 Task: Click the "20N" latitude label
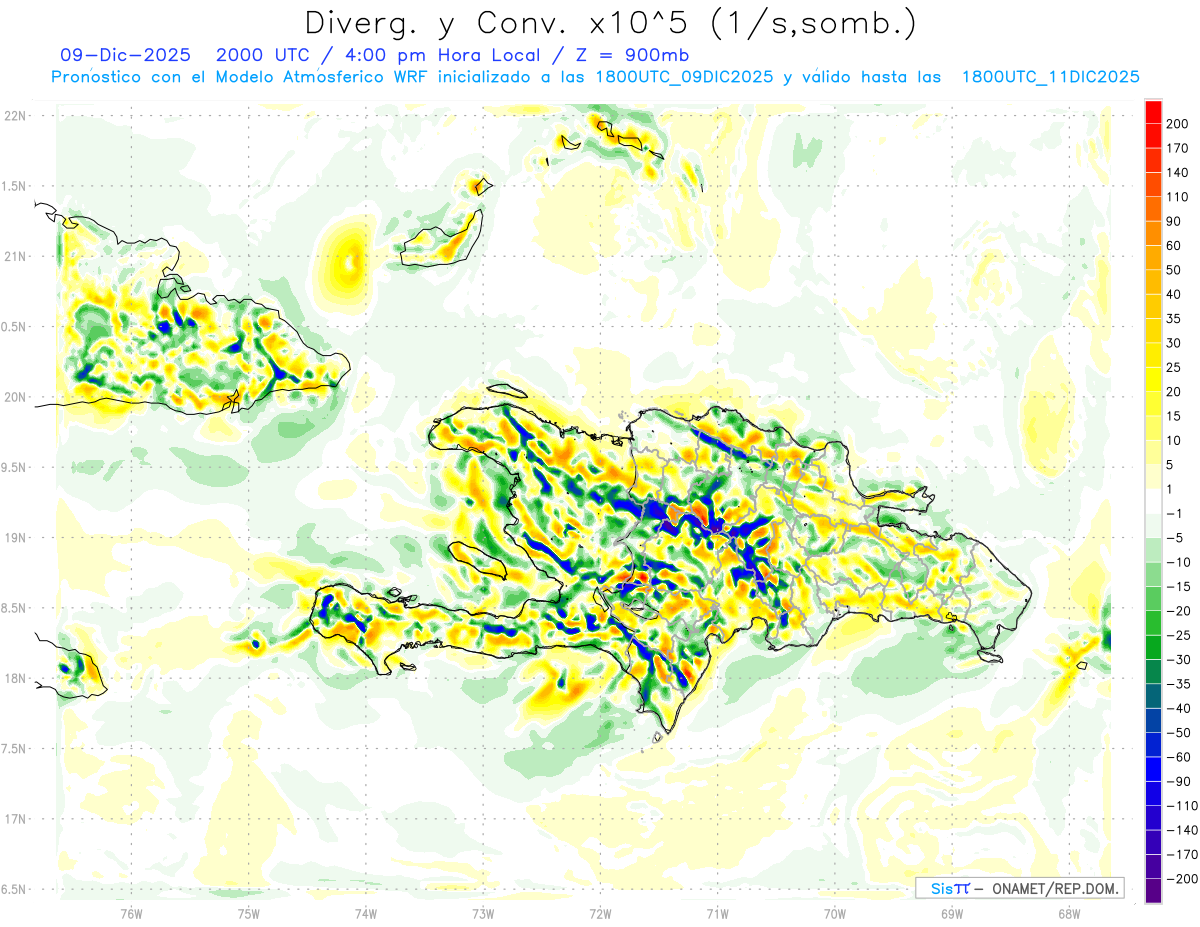pyautogui.click(x=15, y=397)
